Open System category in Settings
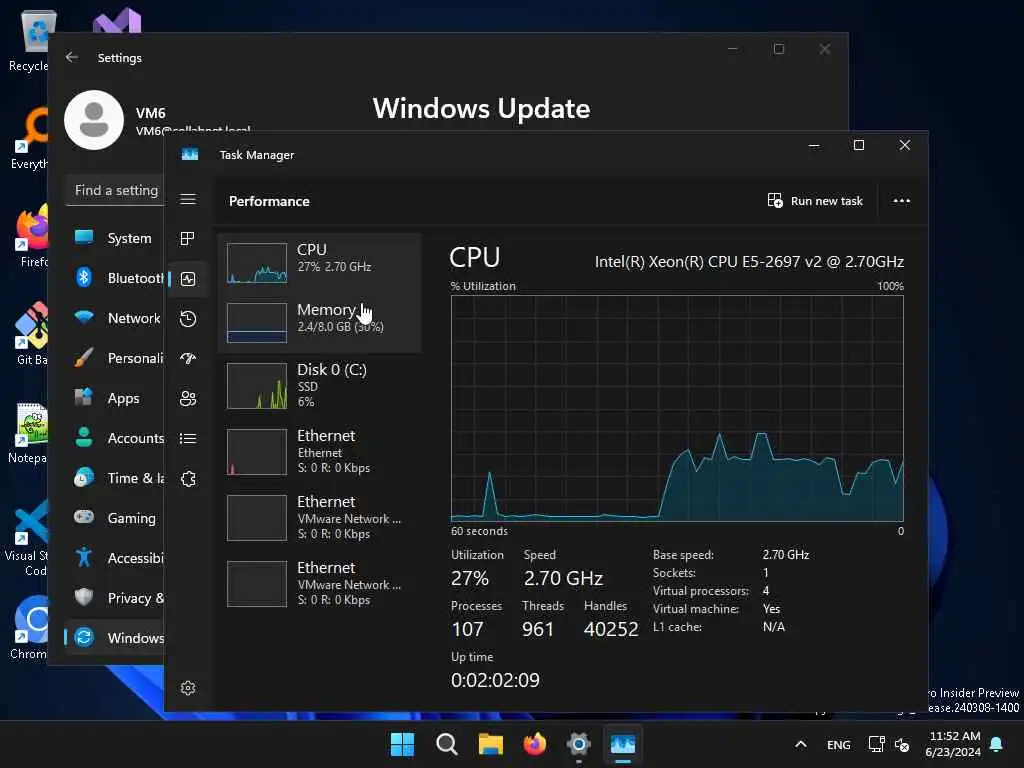This screenshot has height=768, width=1024. pos(115,238)
